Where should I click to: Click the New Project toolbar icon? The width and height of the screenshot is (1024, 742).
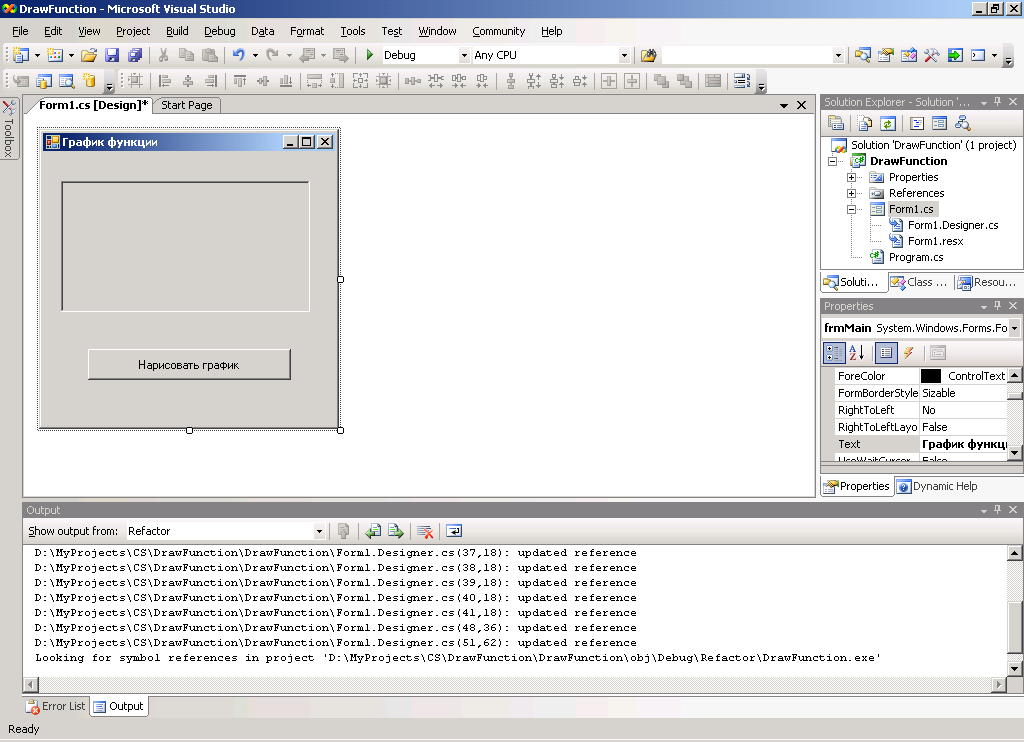21,56
